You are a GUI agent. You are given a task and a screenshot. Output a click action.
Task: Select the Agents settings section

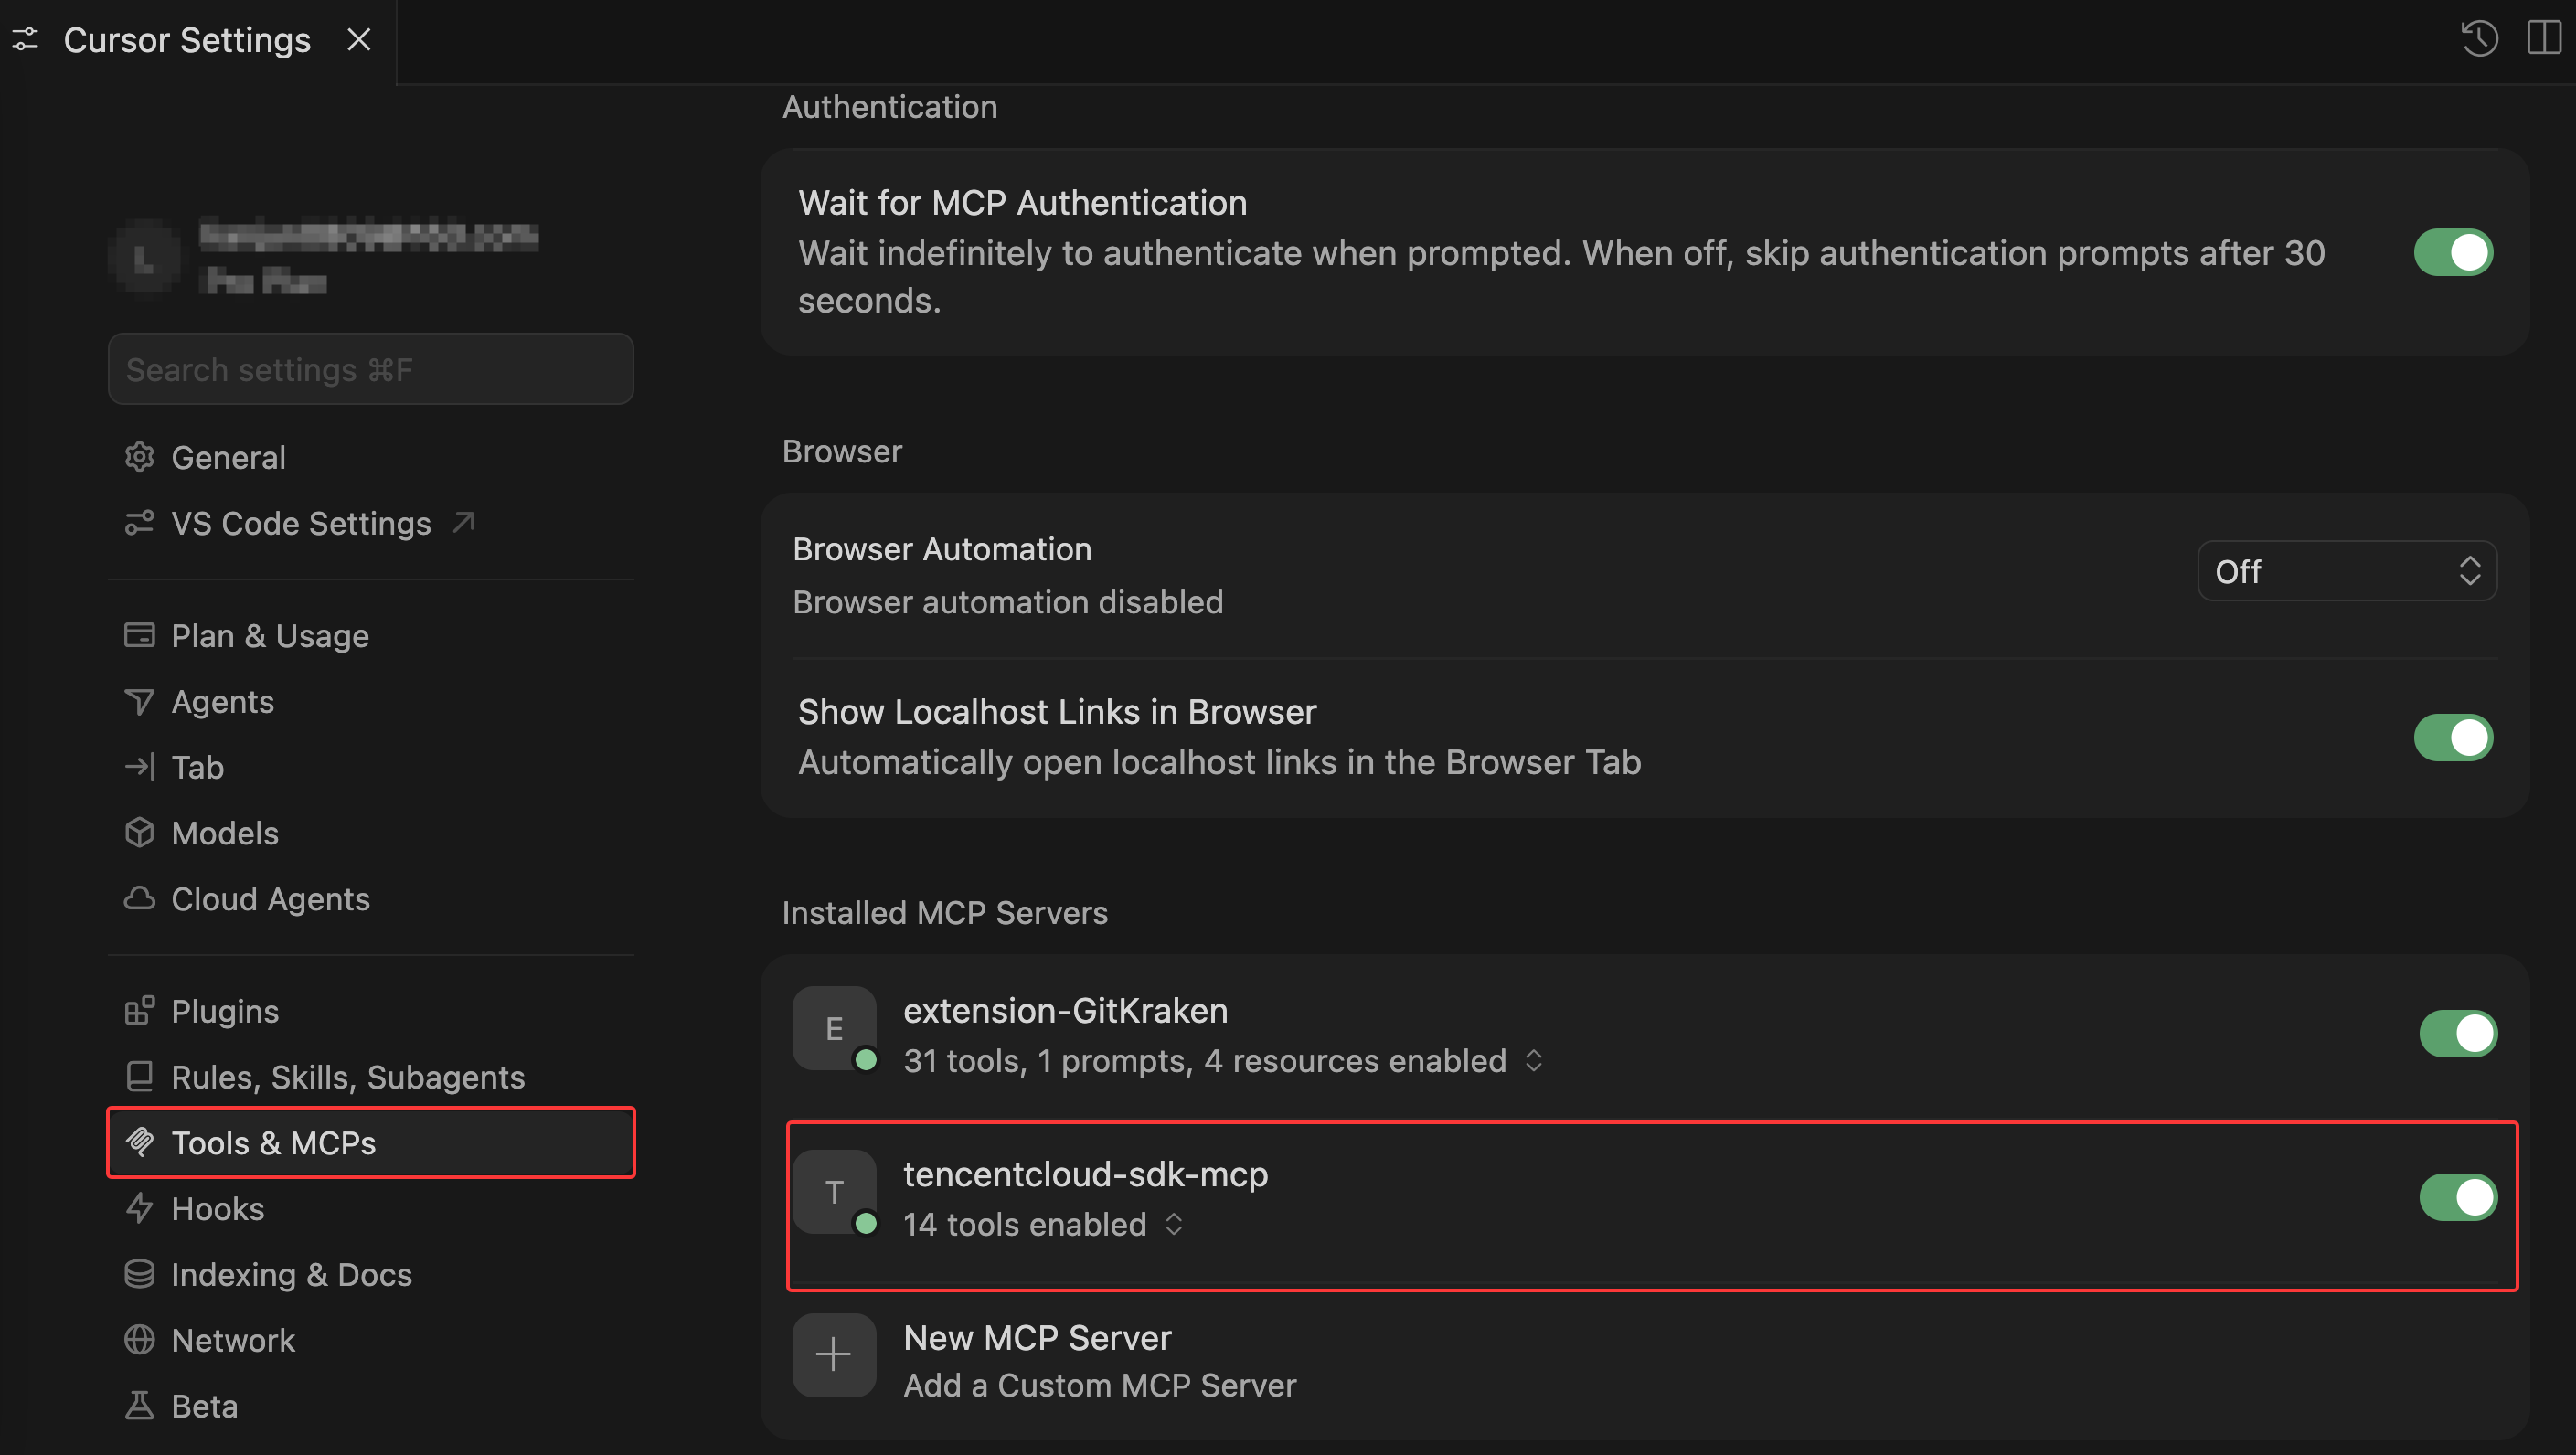tap(370, 701)
